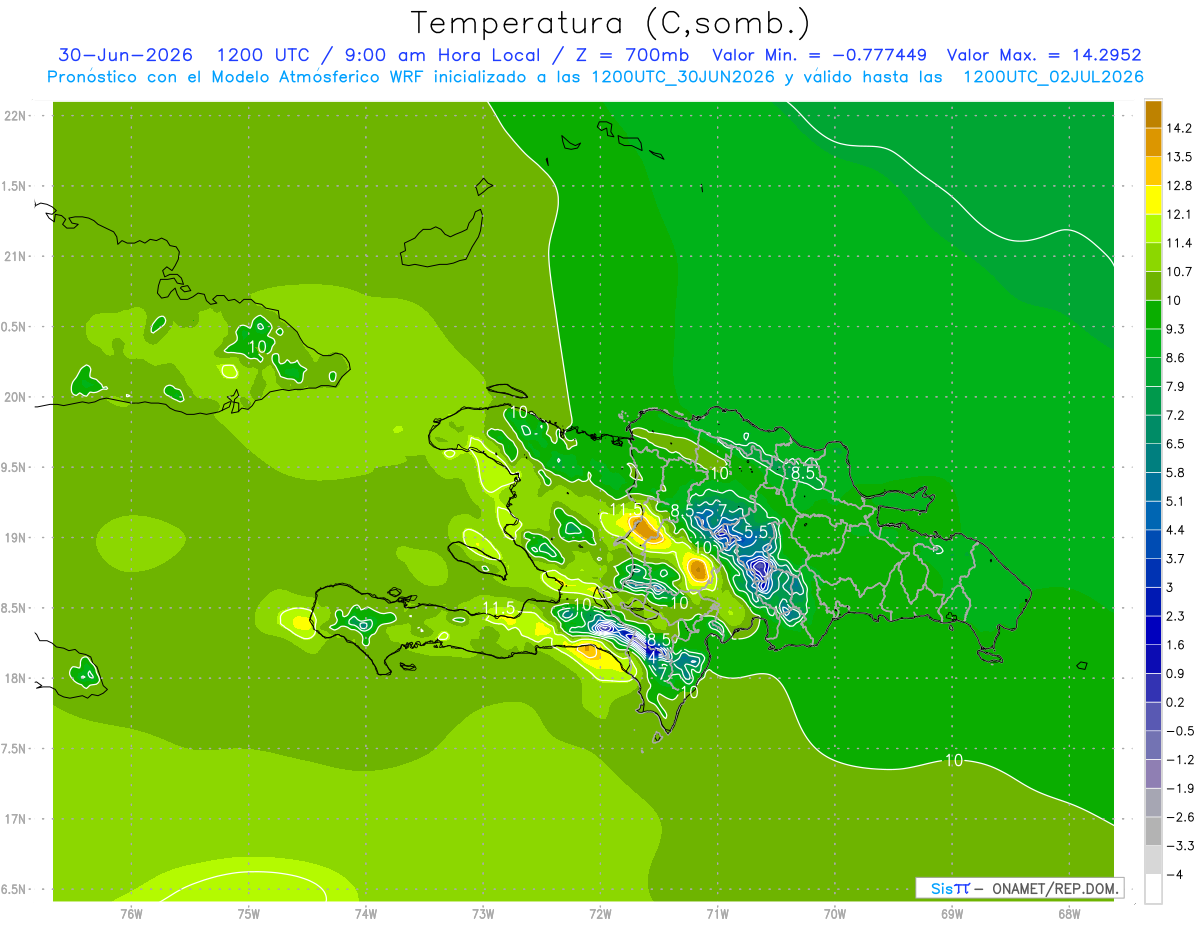Click the color bar label "11.4"
The width and height of the screenshot is (1200, 927).
[x=1178, y=243]
